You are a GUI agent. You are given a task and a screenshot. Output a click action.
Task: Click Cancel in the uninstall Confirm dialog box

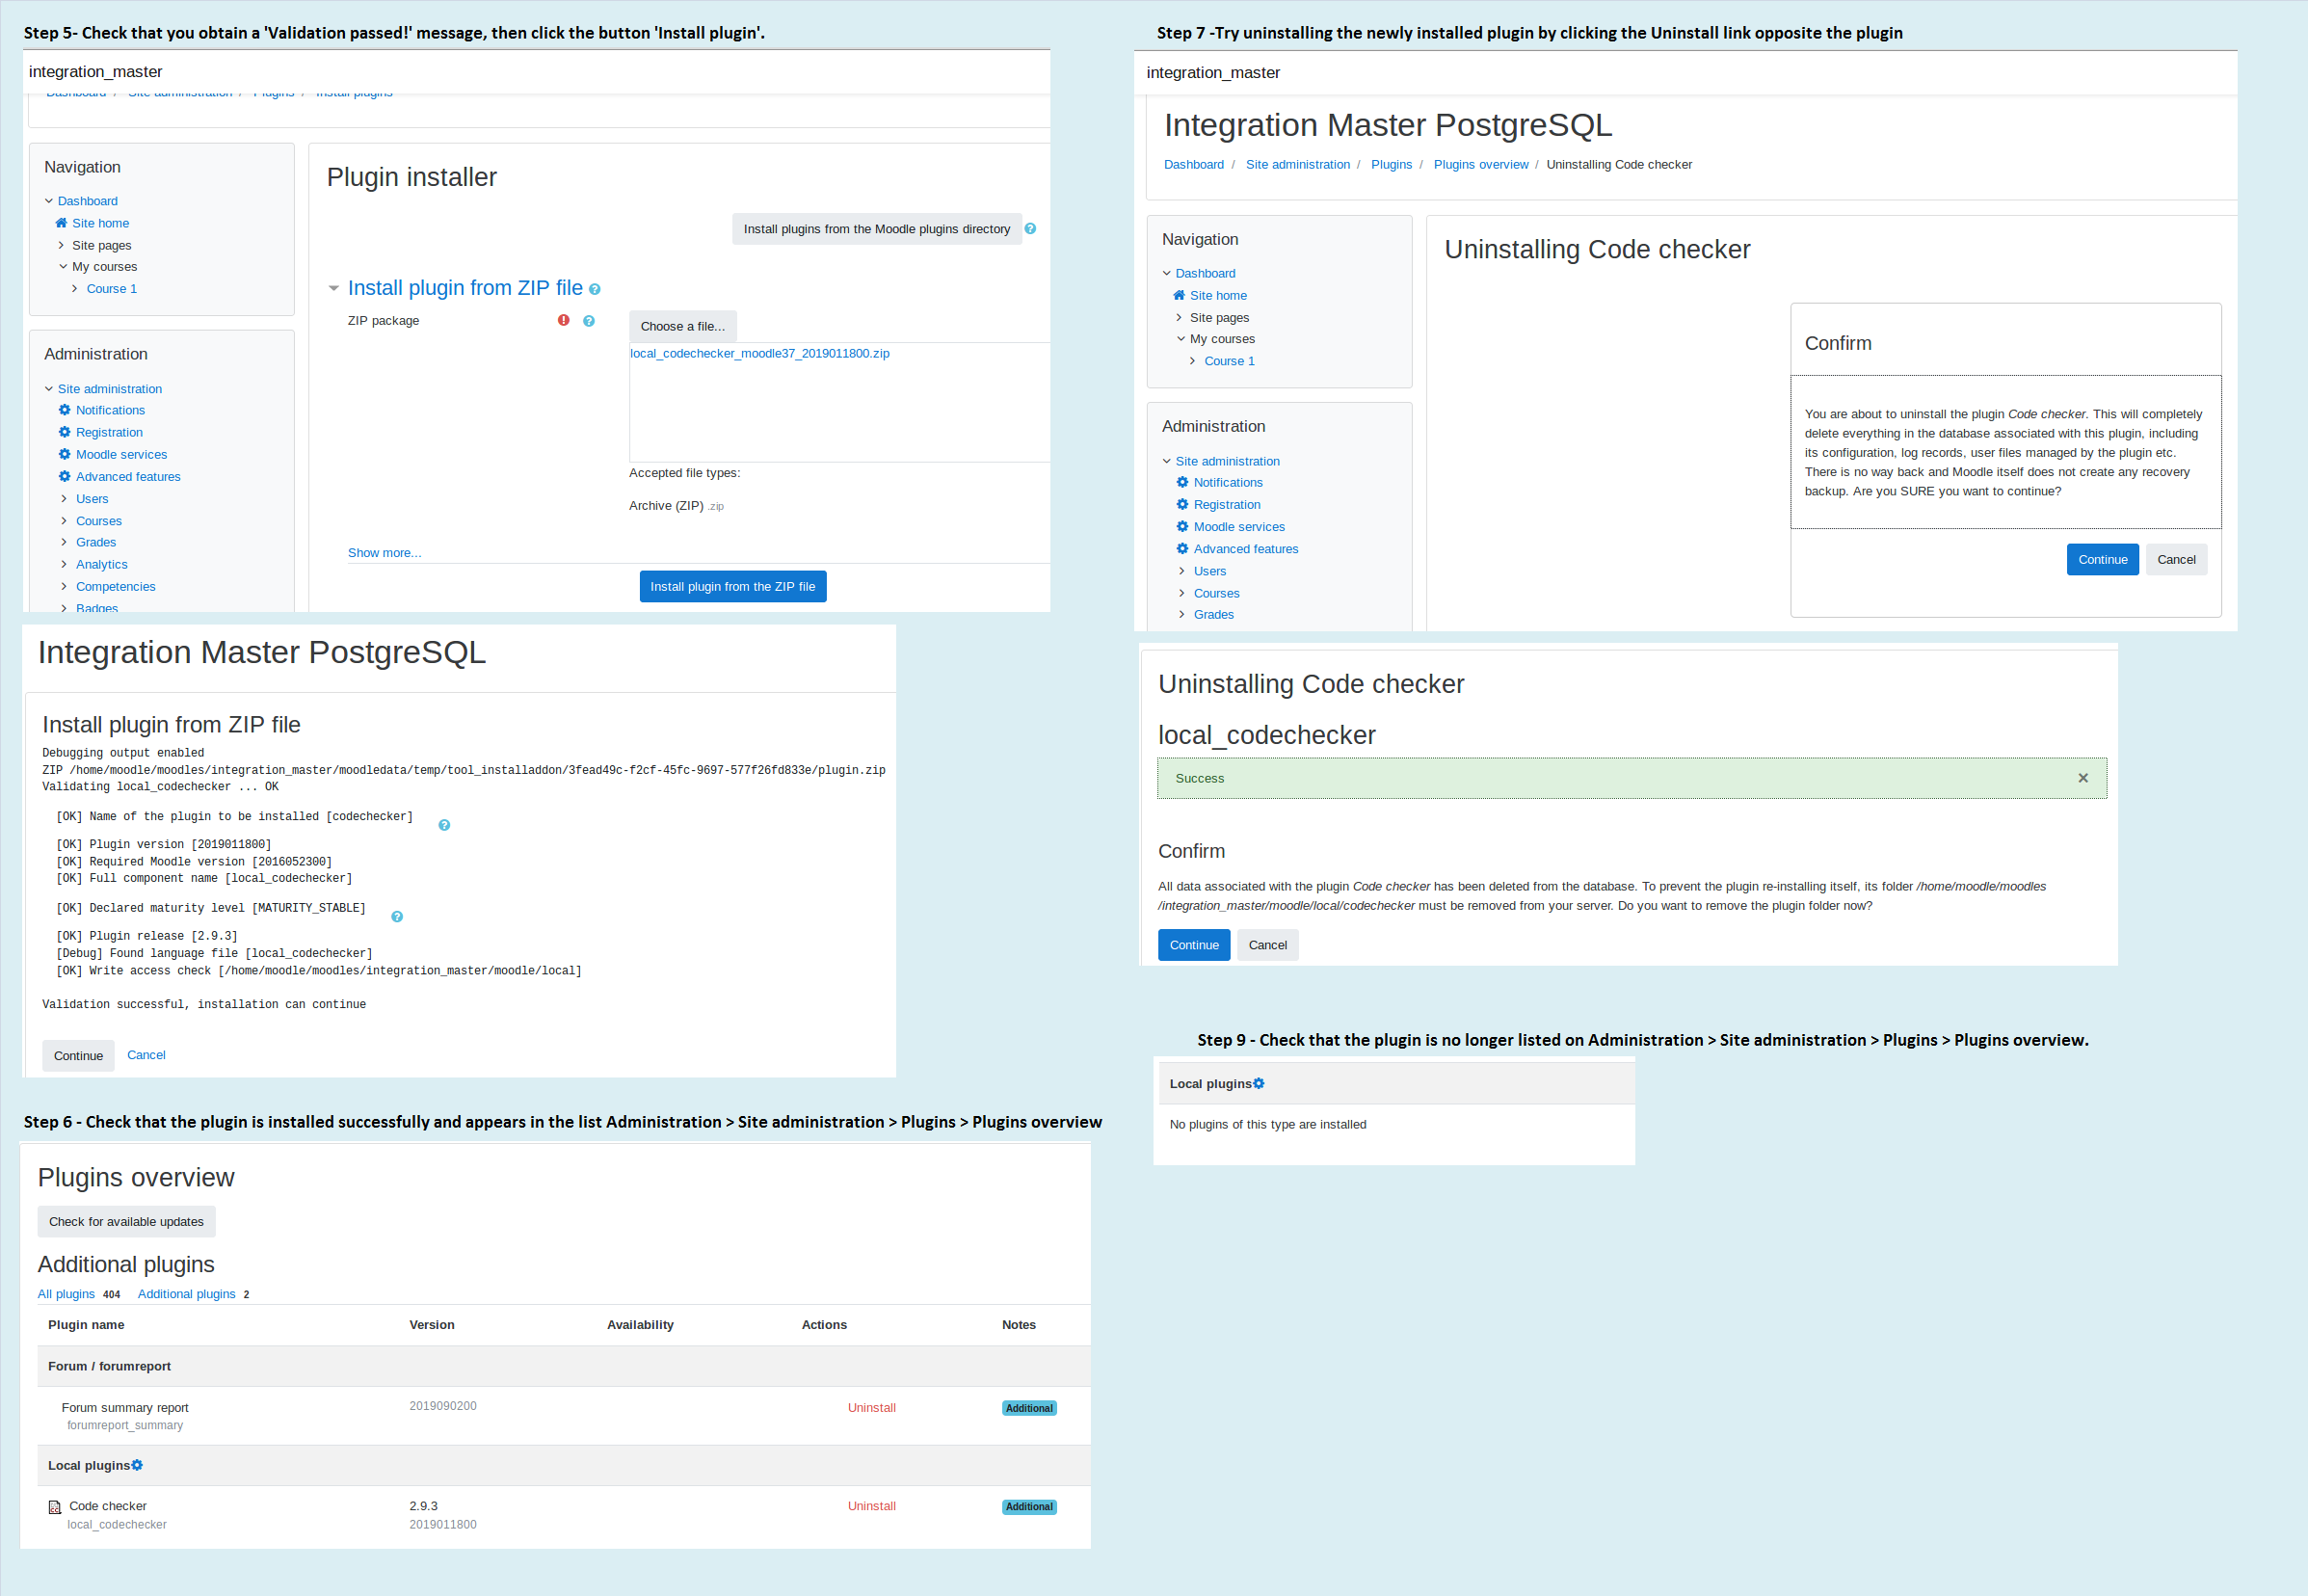coord(2176,560)
